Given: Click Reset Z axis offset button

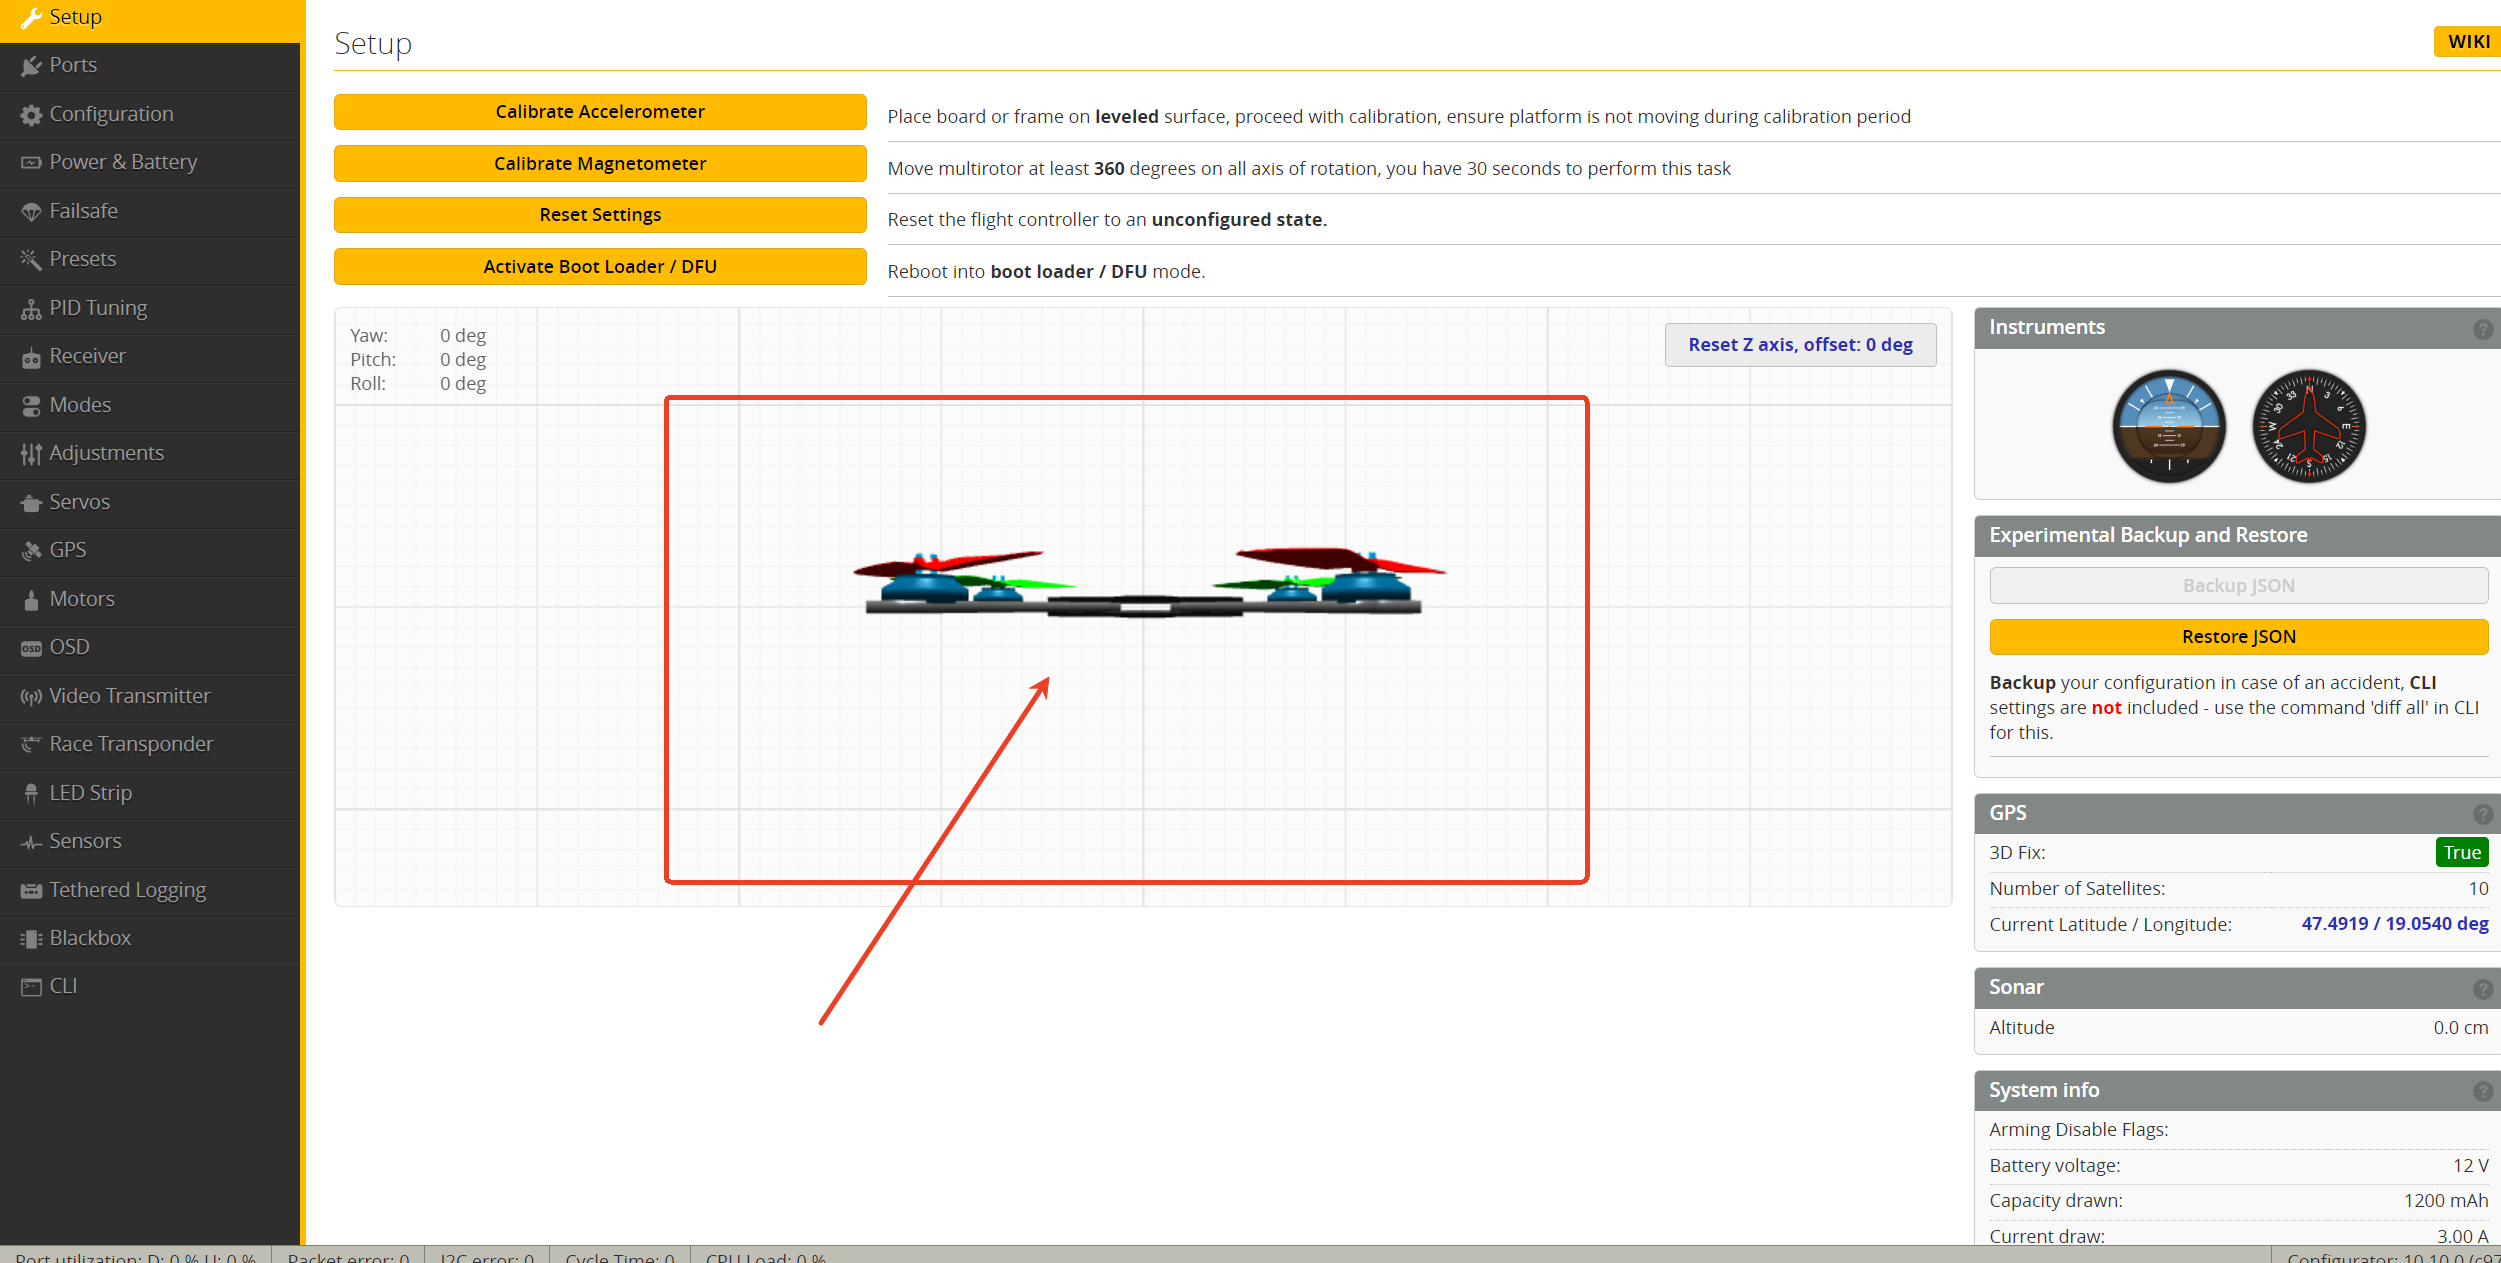Looking at the screenshot, I should tap(1800, 345).
